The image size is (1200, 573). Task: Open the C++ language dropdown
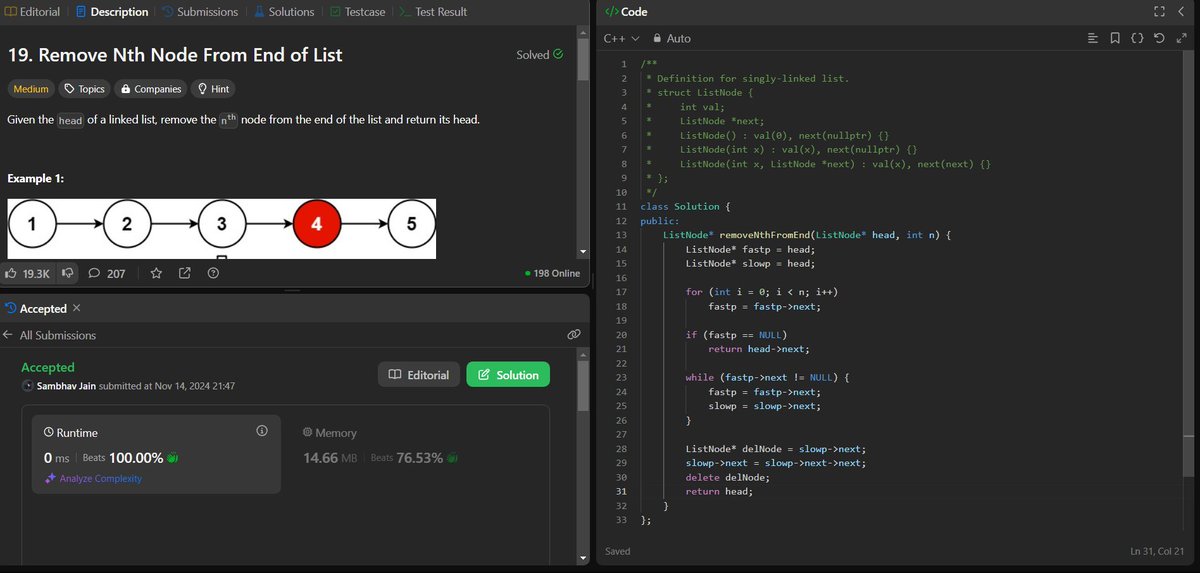pyautogui.click(x=621, y=38)
